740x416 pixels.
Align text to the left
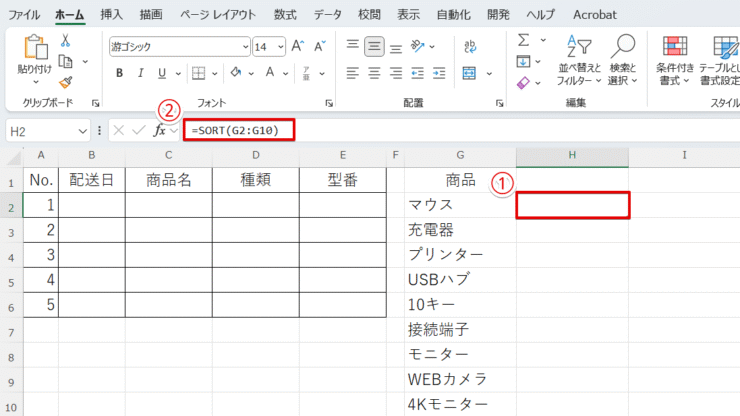tap(352, 73)
